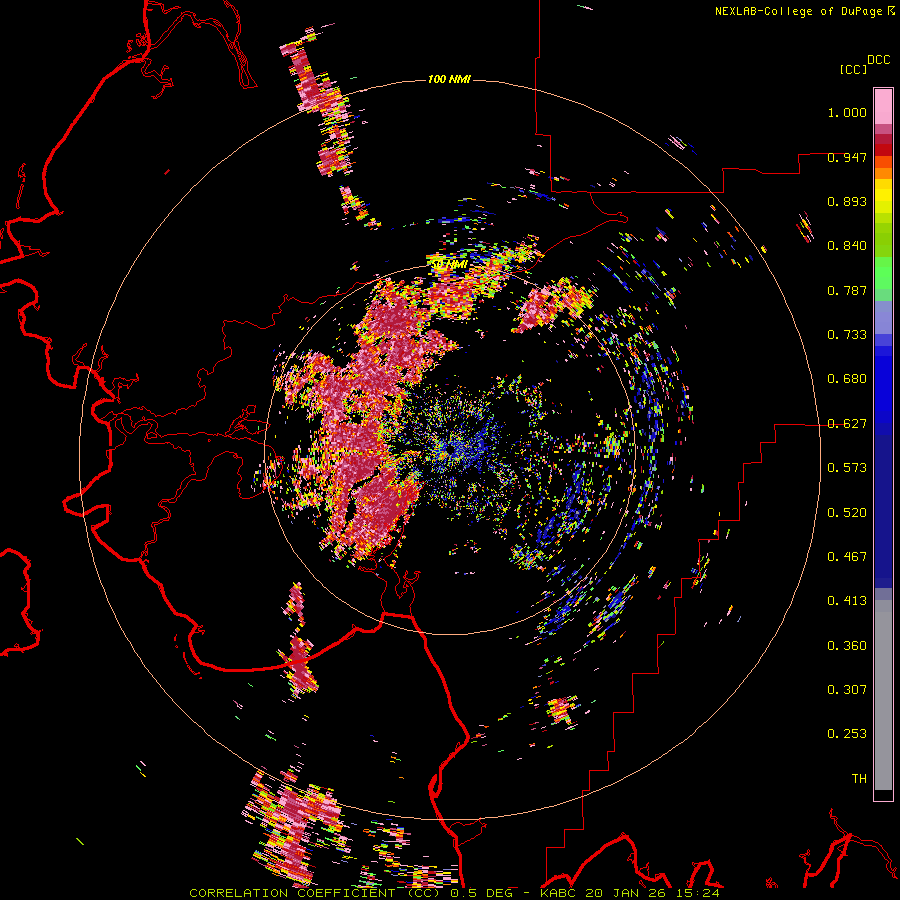Click the NEXLAB-College of DuPage credit text
900x900 pixels.
pos(798,11)
